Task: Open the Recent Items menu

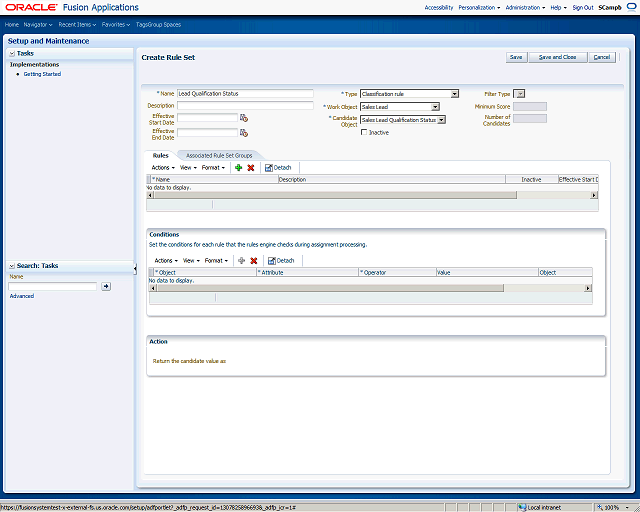Action: (x=77, y=25)
